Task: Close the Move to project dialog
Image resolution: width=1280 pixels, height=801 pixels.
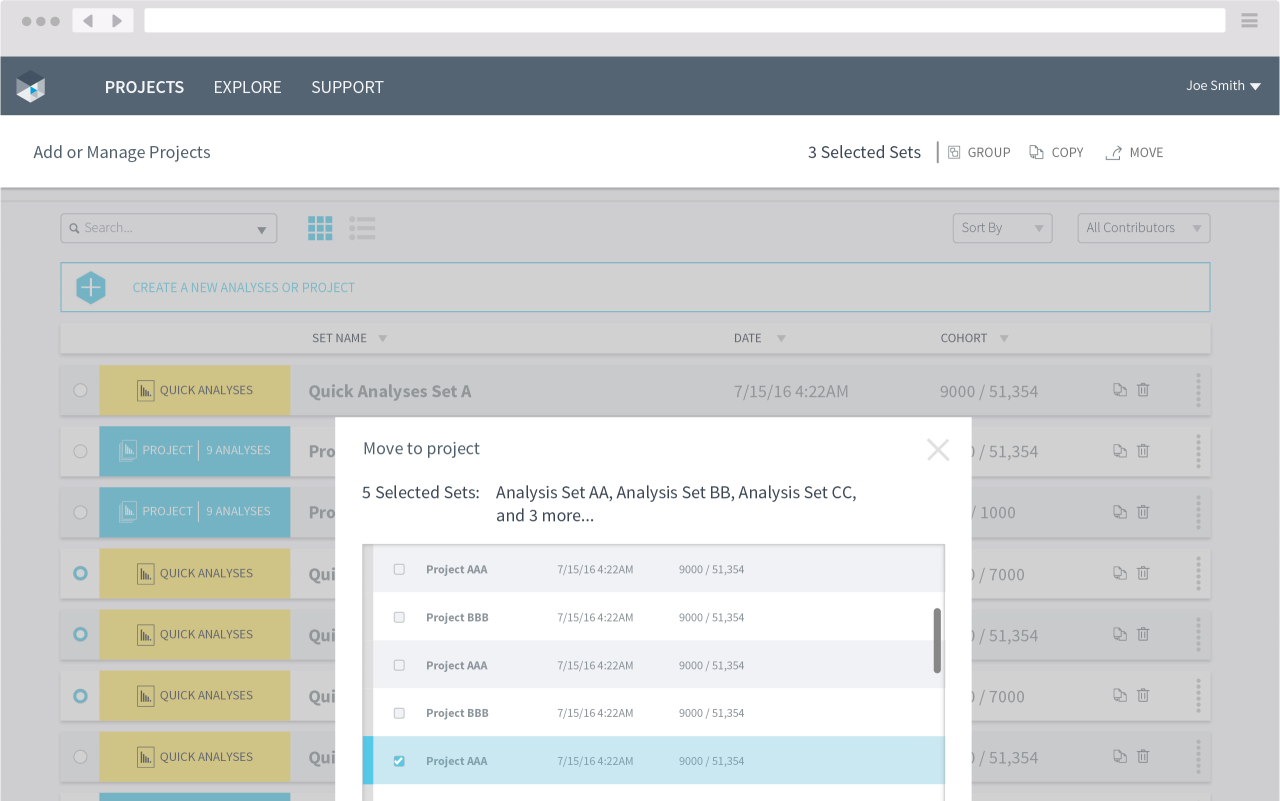Action: 938,450
